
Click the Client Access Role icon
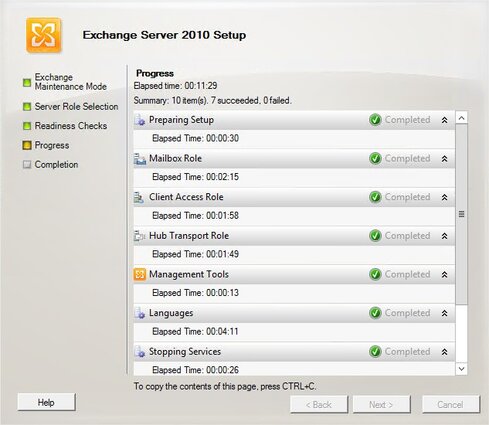coord(139,197)
